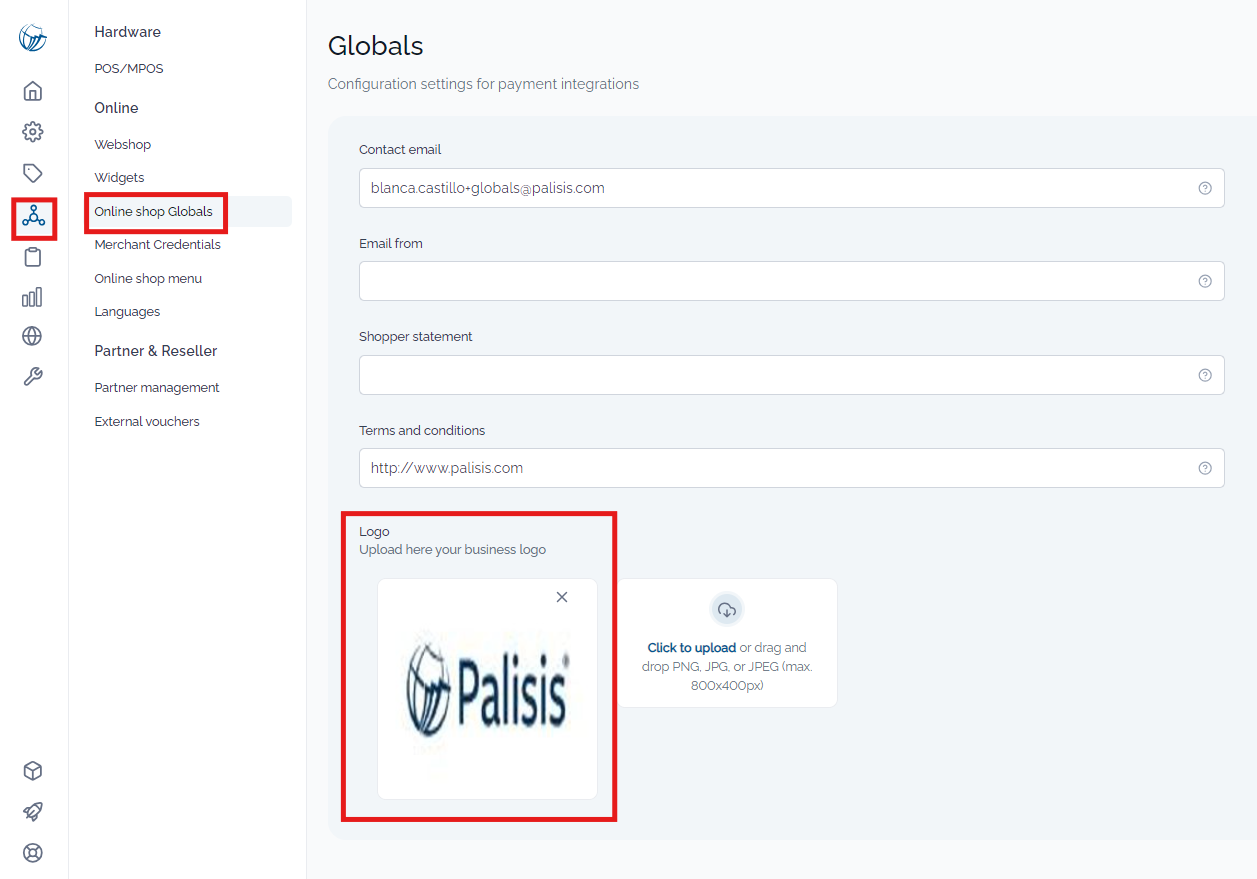
Task: Open Webshop menu item
Action: coord(123,145)
